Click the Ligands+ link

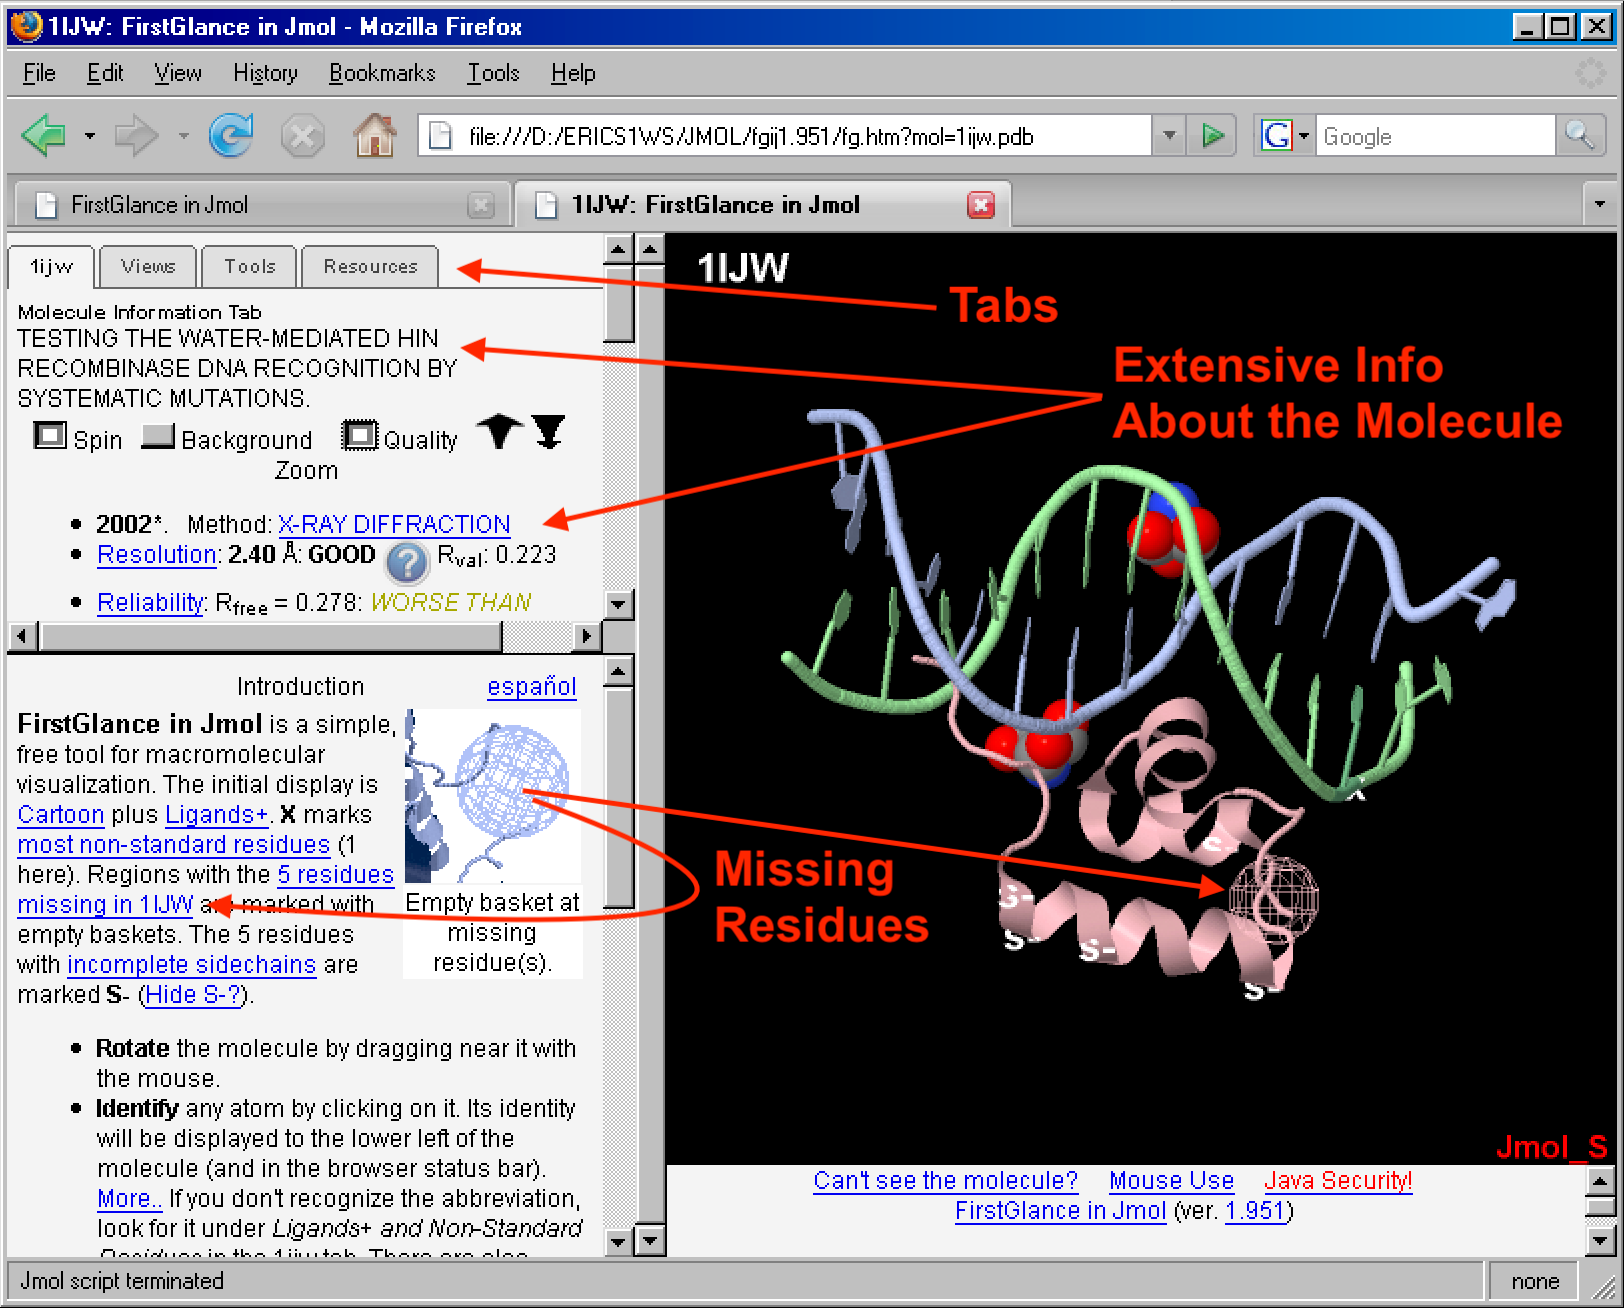click(x=217, y=815)
